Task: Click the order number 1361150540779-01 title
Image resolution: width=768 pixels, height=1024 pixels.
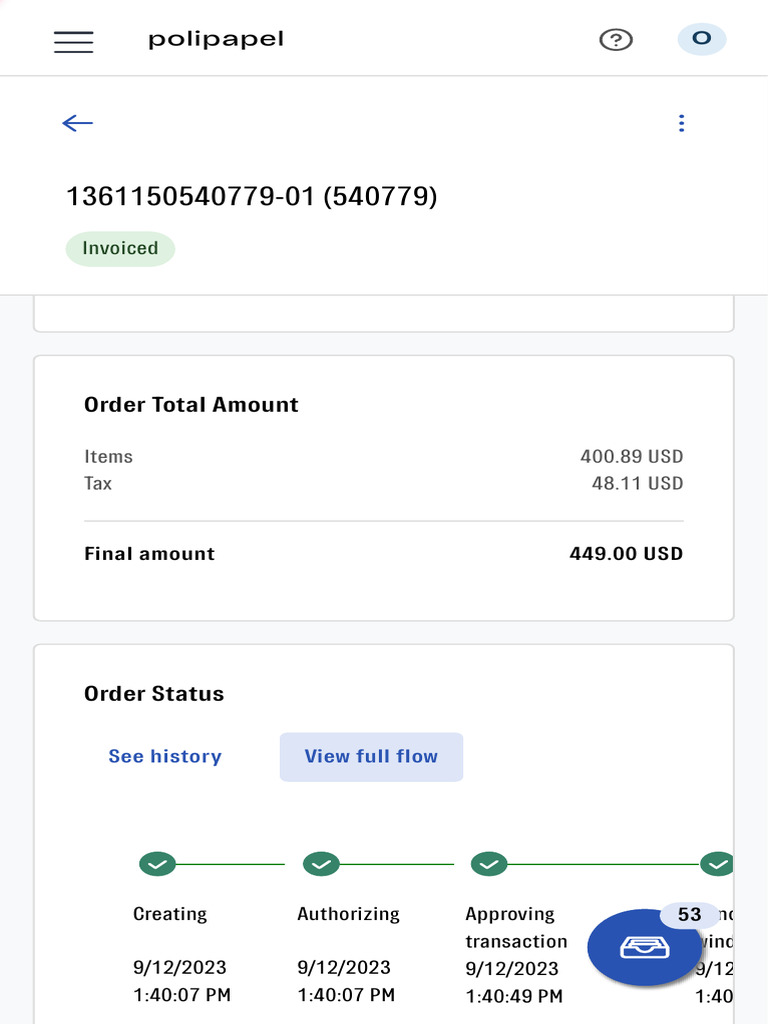Action: [251, 196]
